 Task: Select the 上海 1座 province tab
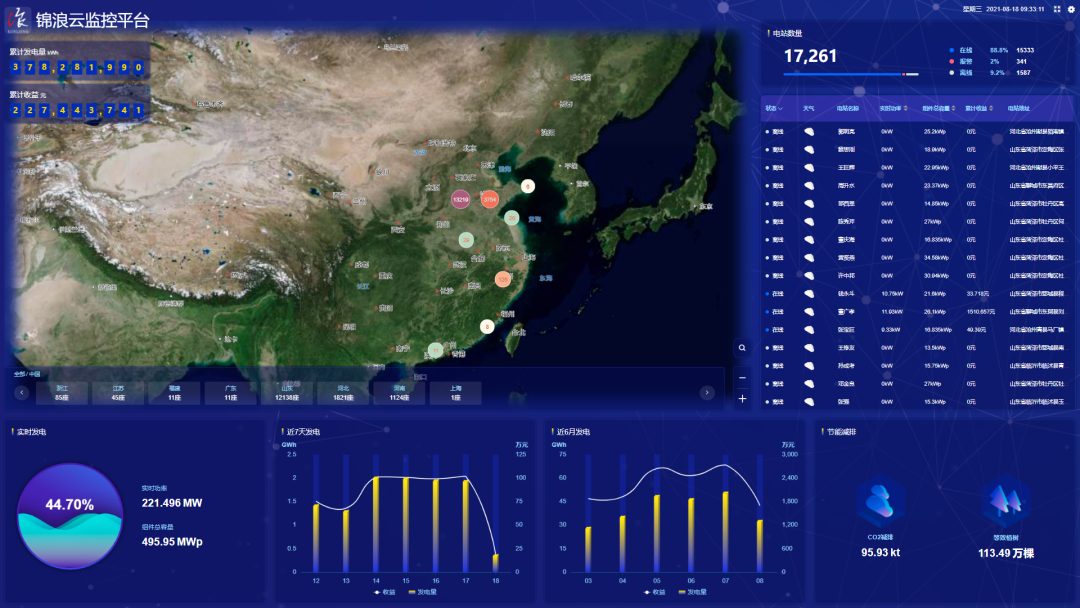point(455,393)
